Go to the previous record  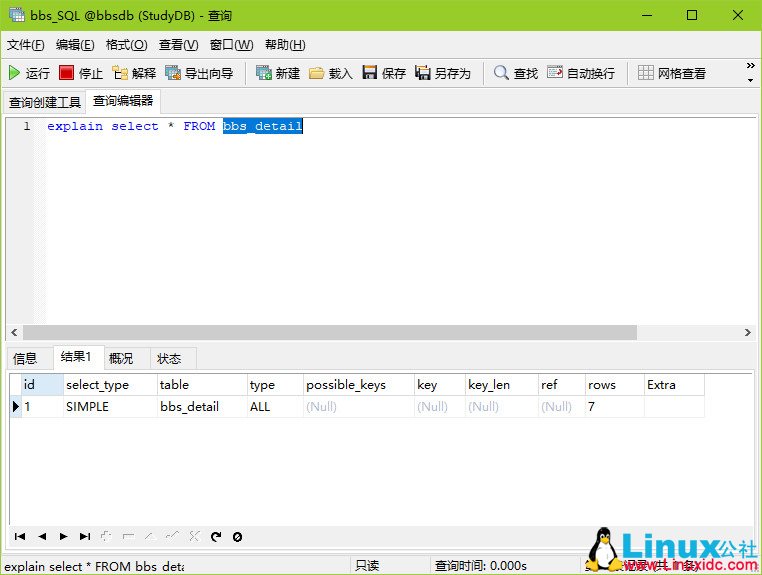pyautogui.click(x=42, y=537)
